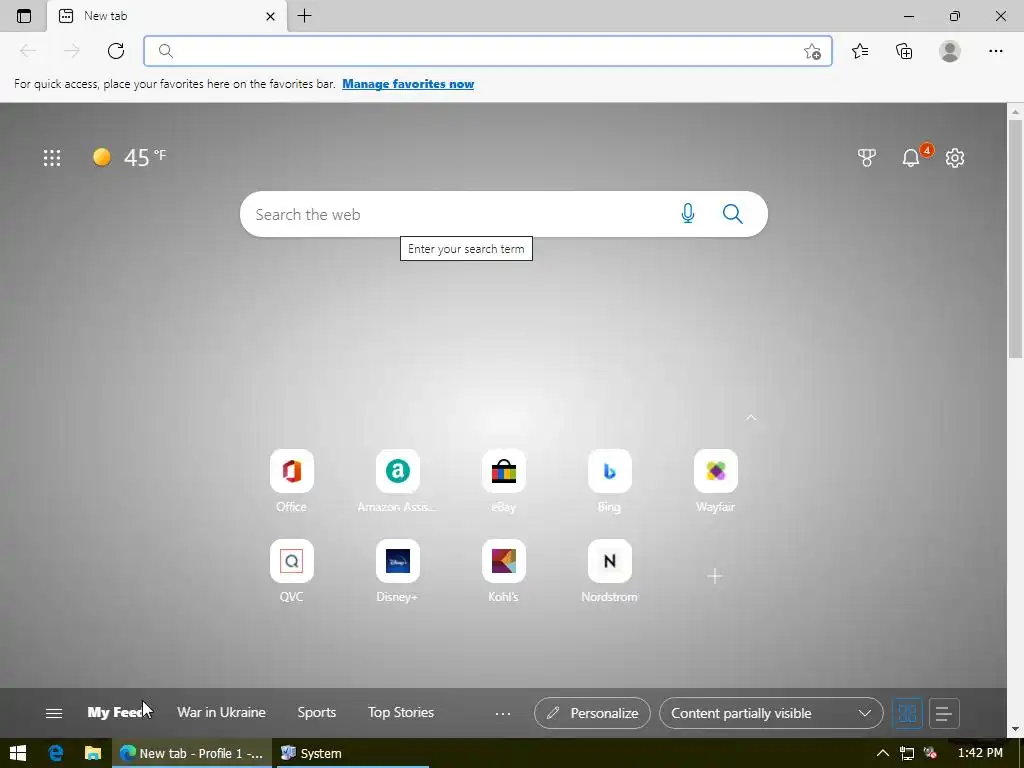1024x768 pixels.
Task: Add a new quick link site
Action: (715, 576)
